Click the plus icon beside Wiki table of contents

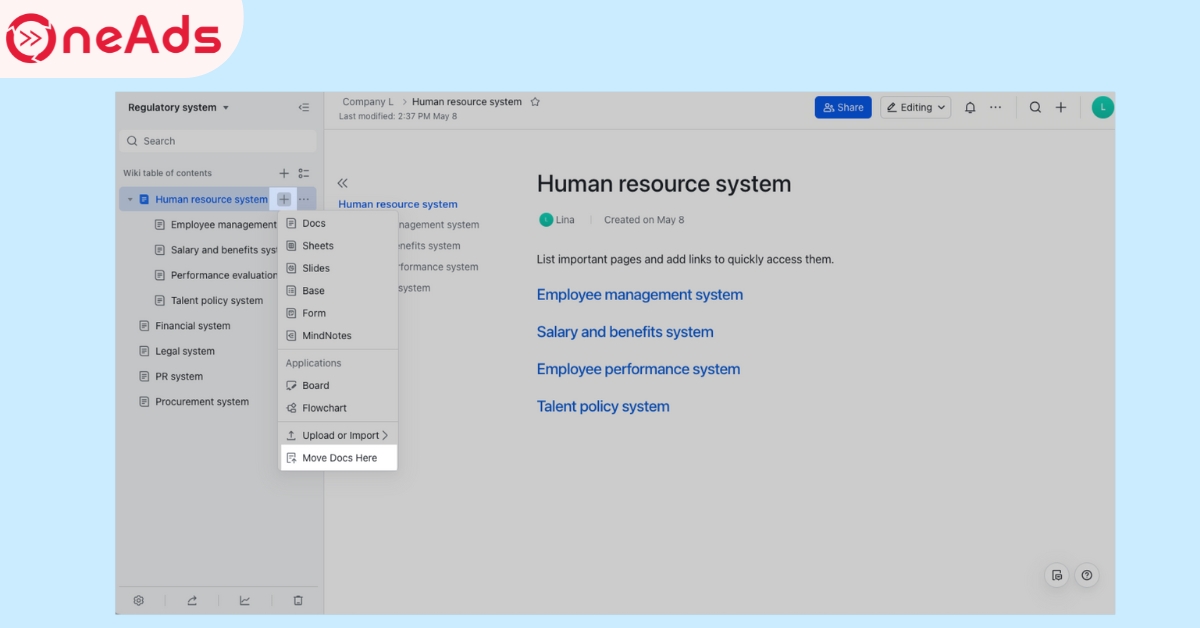pyautogui.click(x=284, y=173)
